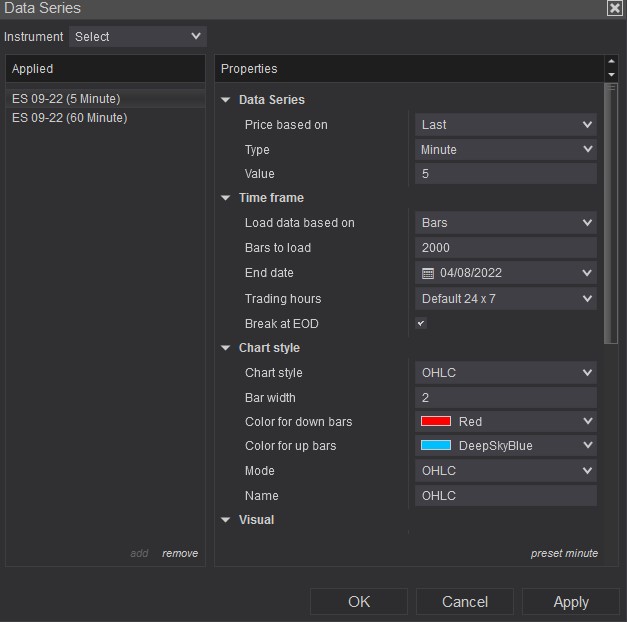Open the Instrument Select dropdown
Image resolution: width=627 pixels, height=622 pixels.
point(138,37)
